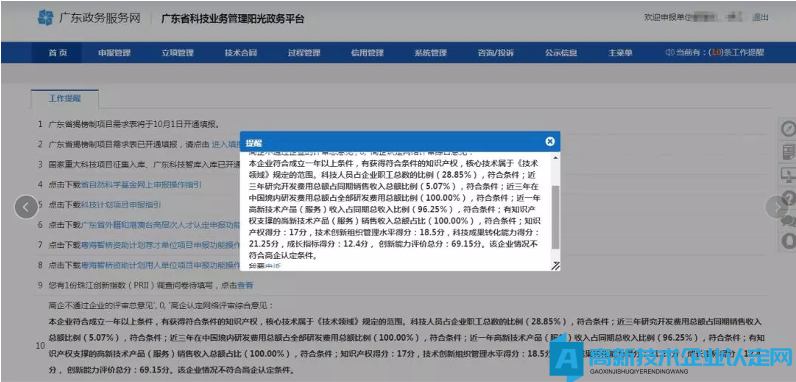Image resolution: width=796 pixels, height=382 pixels.
Task: Click 进入填报 link in row 2
Action: click(x=225, y=144)
